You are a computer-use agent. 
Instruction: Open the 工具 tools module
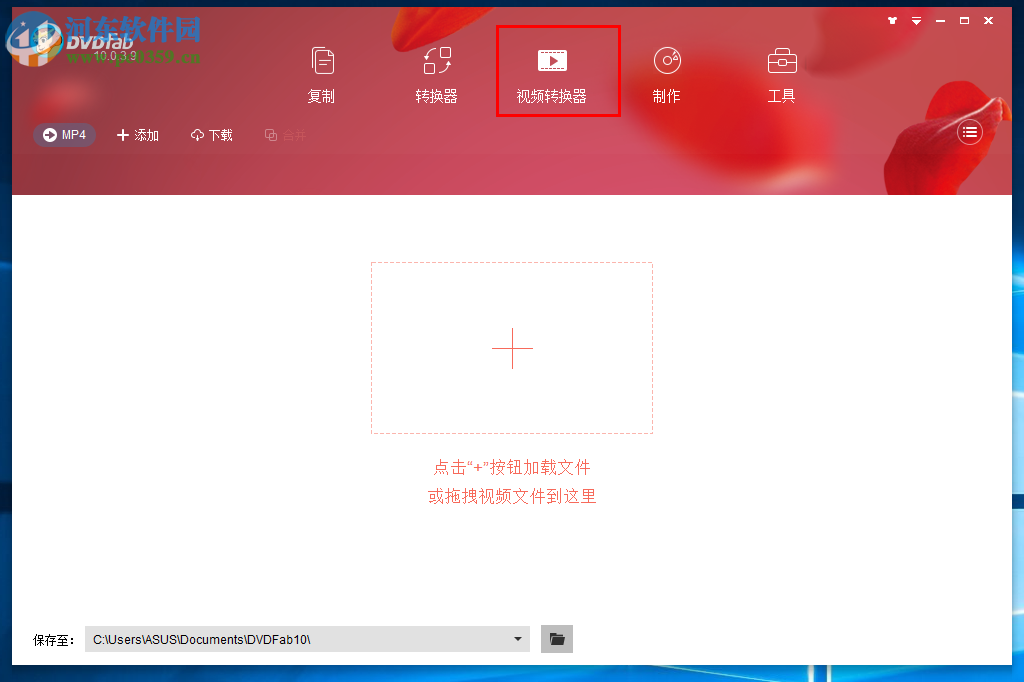click(781, 70)
